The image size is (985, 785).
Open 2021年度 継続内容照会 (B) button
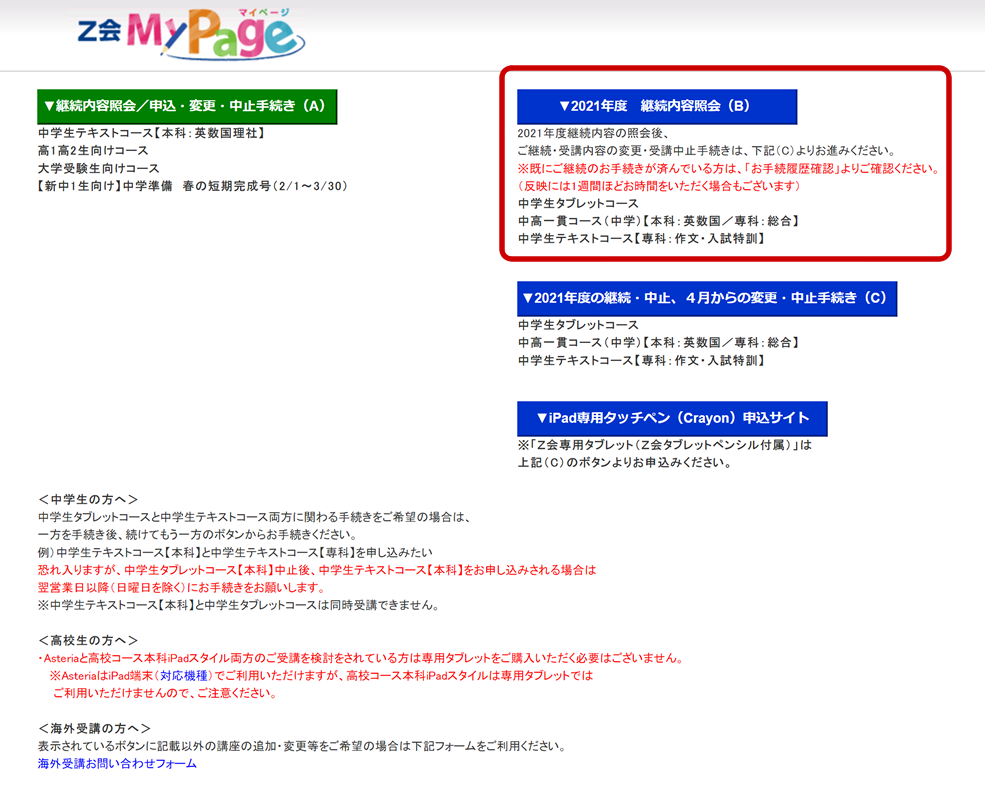click(x=656, y=106)
